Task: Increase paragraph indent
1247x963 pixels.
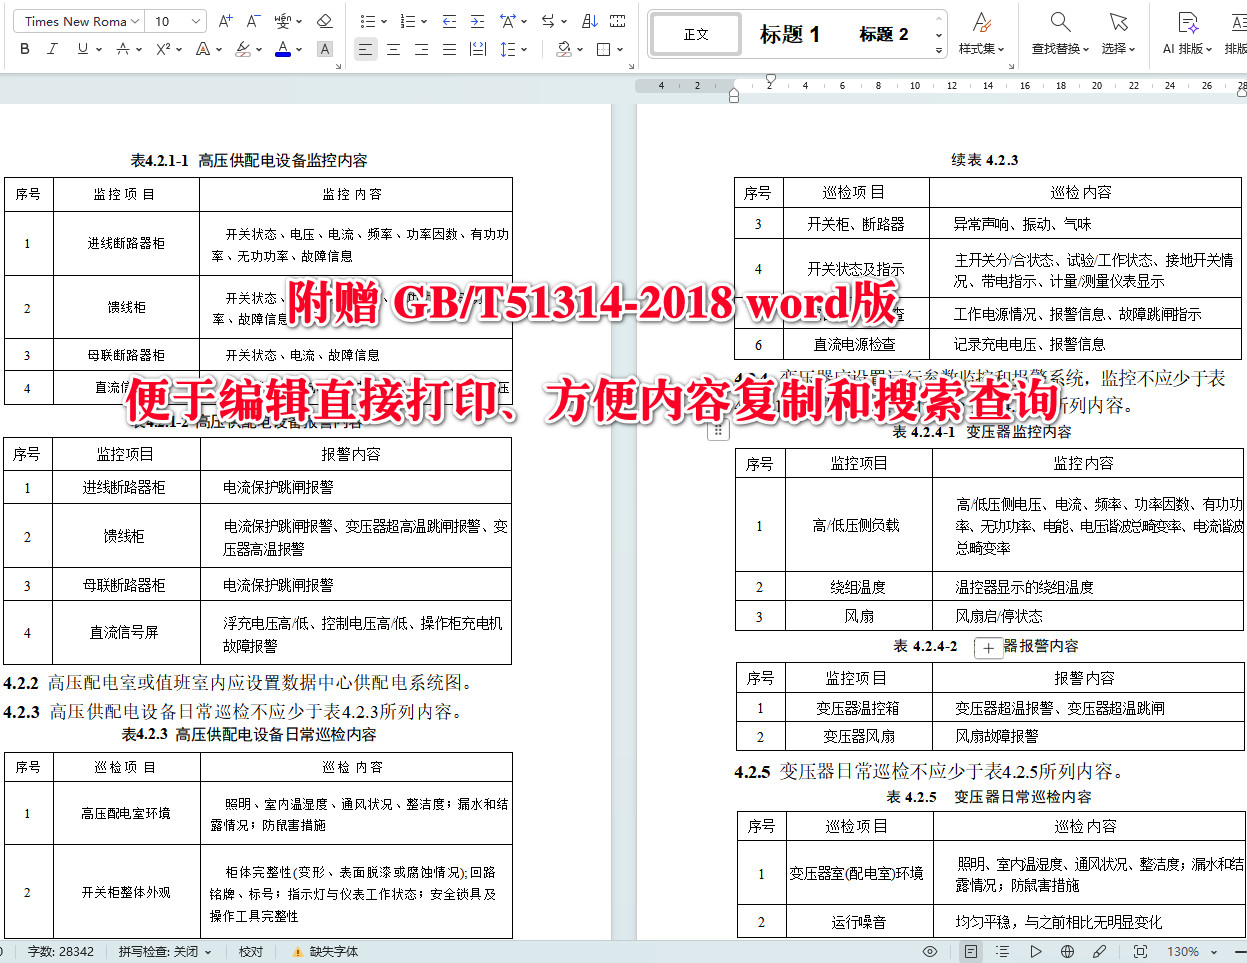Action: (x=477, y=21)
